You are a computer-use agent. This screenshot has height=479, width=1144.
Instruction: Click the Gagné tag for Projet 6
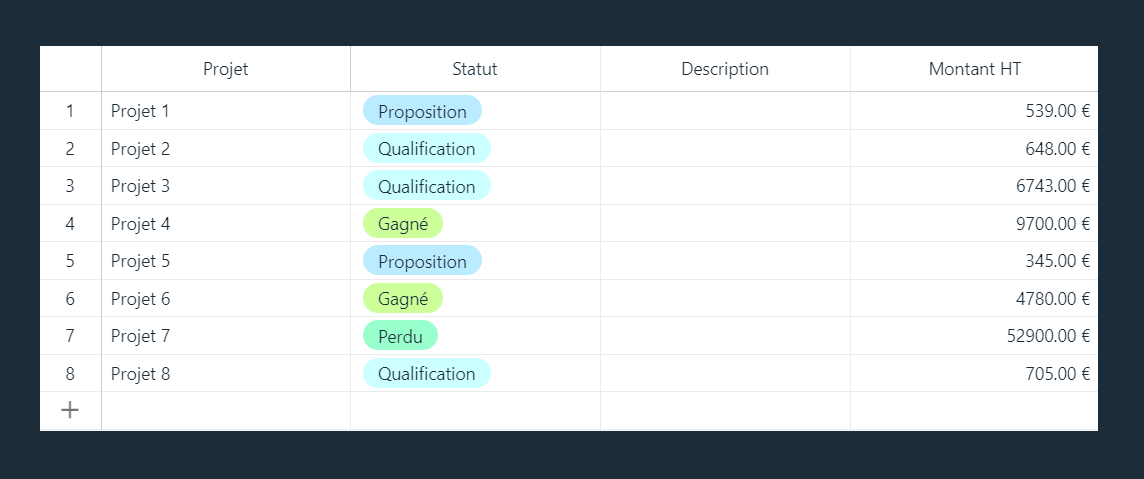[x=403, y=298]
